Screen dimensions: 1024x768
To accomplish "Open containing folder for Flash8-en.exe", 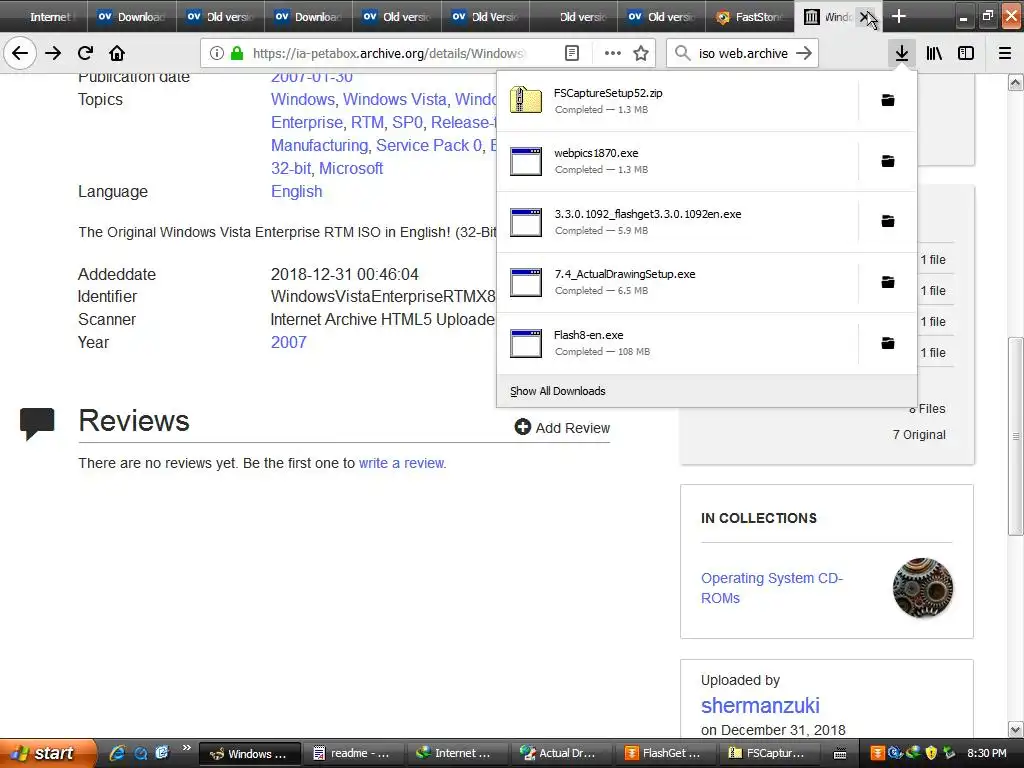I will pyautogui.click(x=888, y=343).
